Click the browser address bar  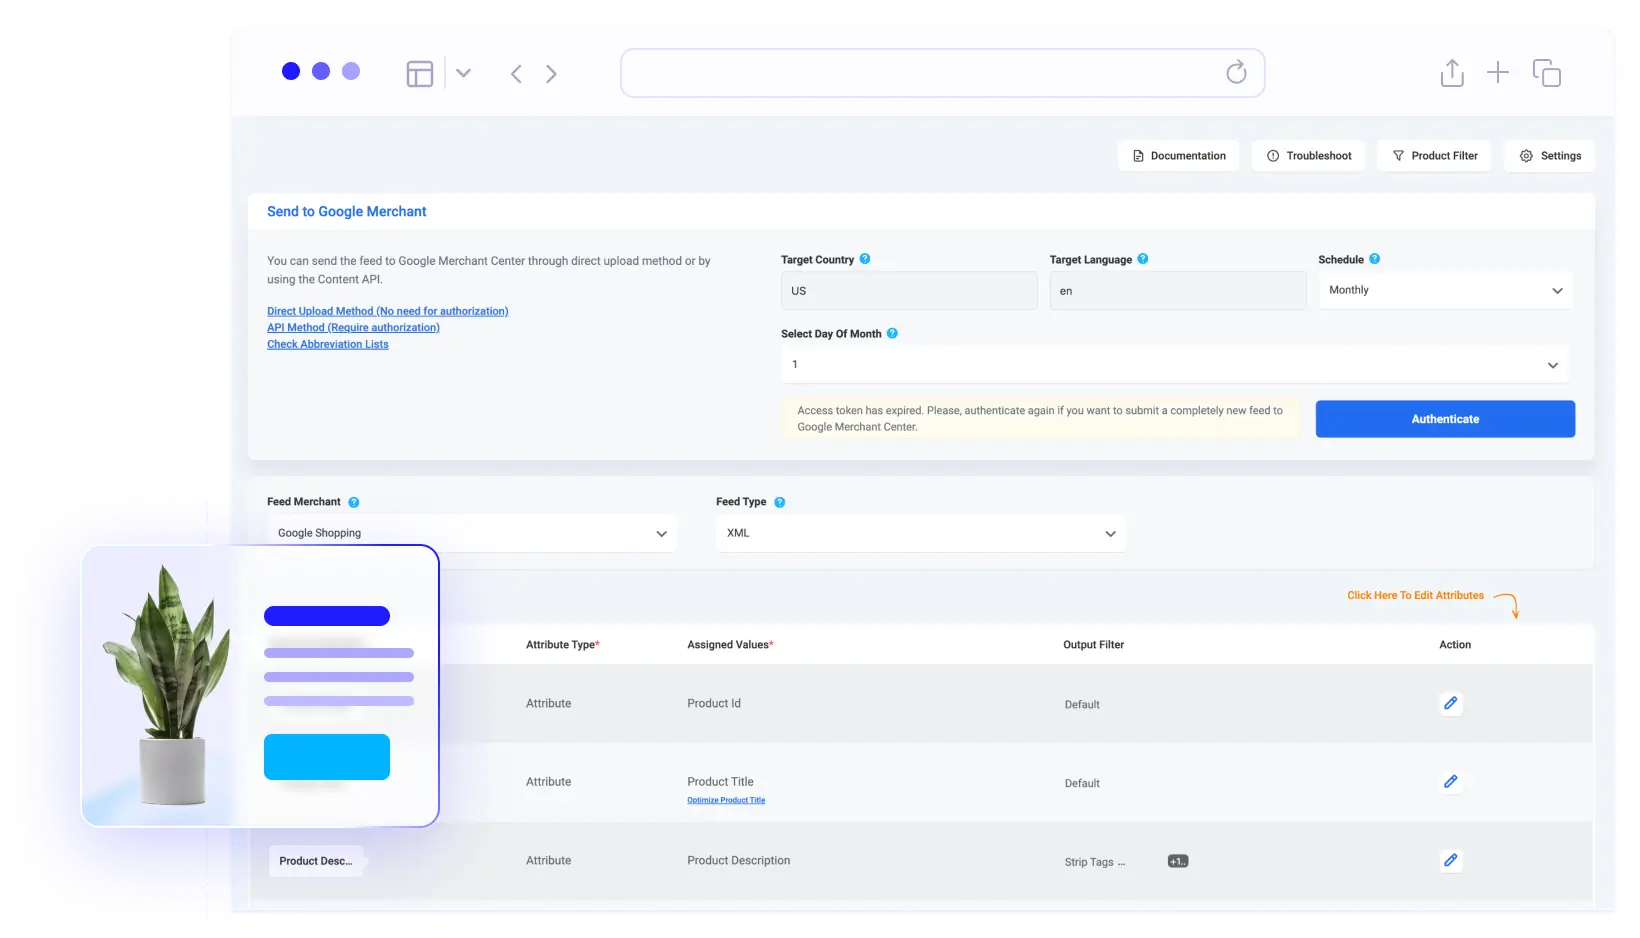(x=942, y=73)
